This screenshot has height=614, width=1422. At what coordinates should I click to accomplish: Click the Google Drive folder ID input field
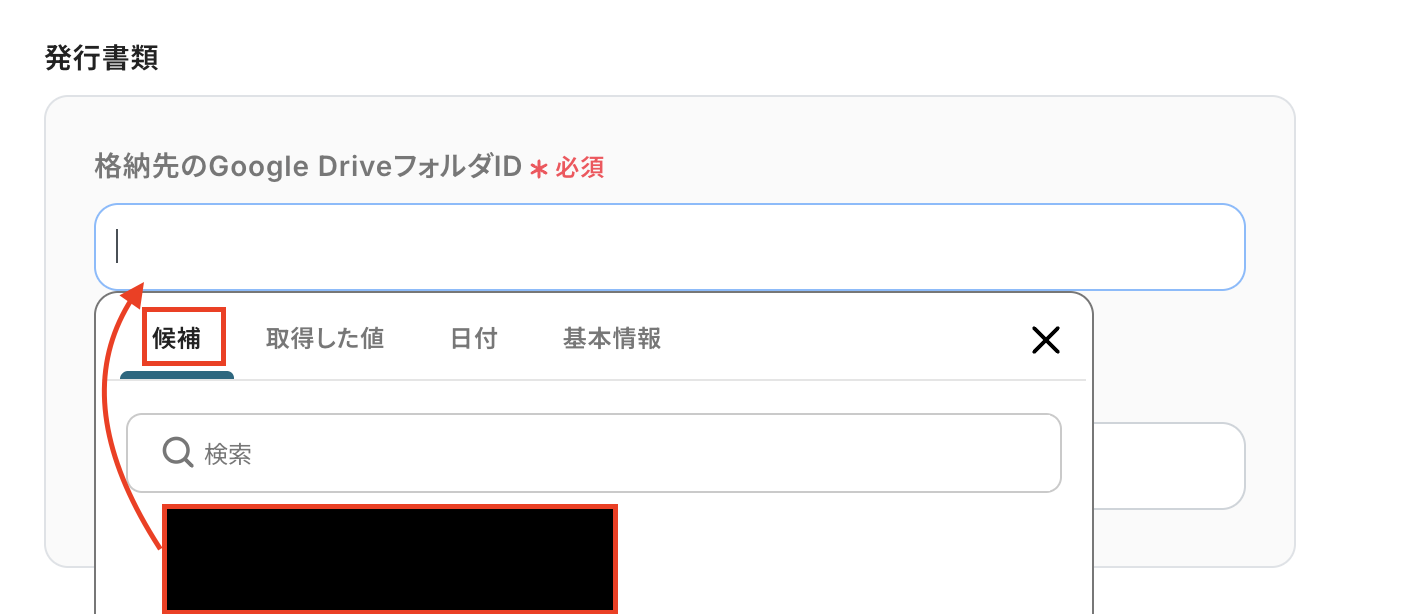click(x=670, y=247)
